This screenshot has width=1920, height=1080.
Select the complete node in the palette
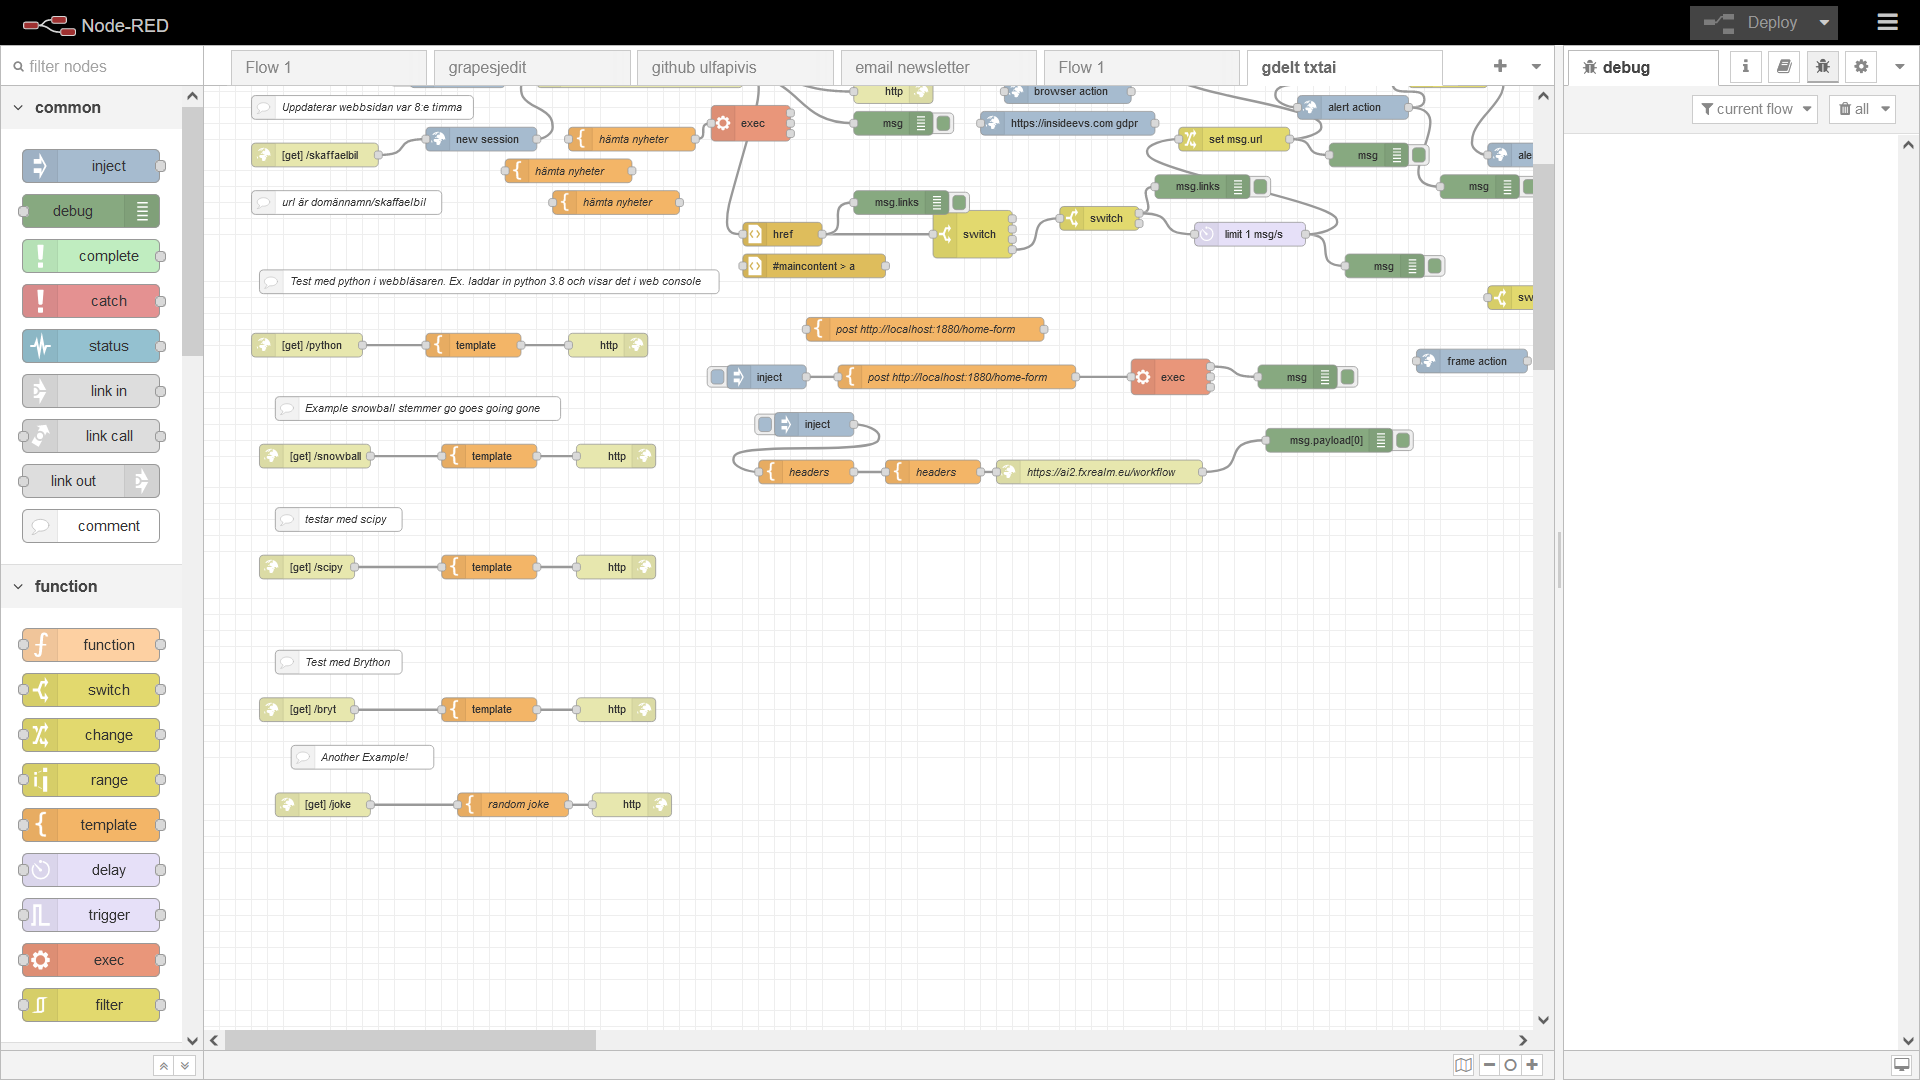[91, 256]
